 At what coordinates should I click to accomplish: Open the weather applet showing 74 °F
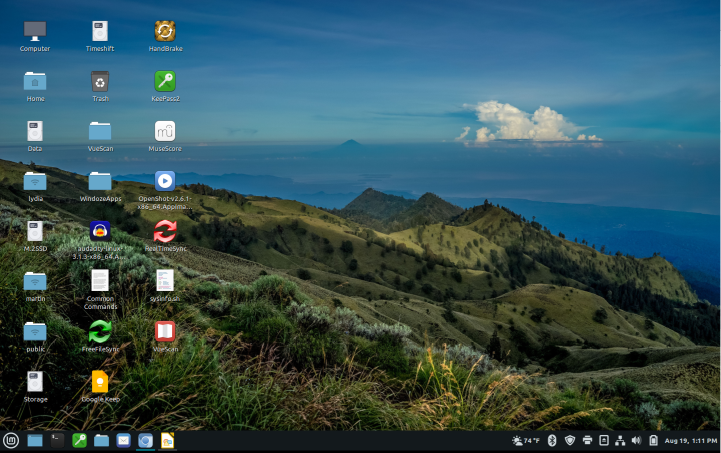pyautogui.click(x=526, y=441)
